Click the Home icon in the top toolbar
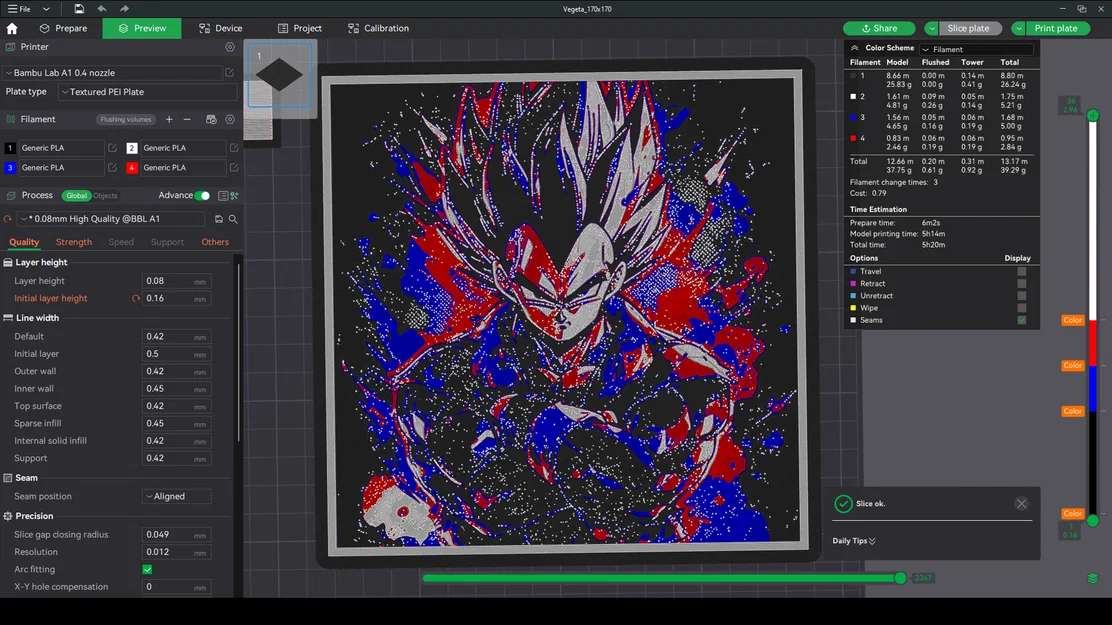This screenshot has height=625, width=1112. (x=11, y=28)
